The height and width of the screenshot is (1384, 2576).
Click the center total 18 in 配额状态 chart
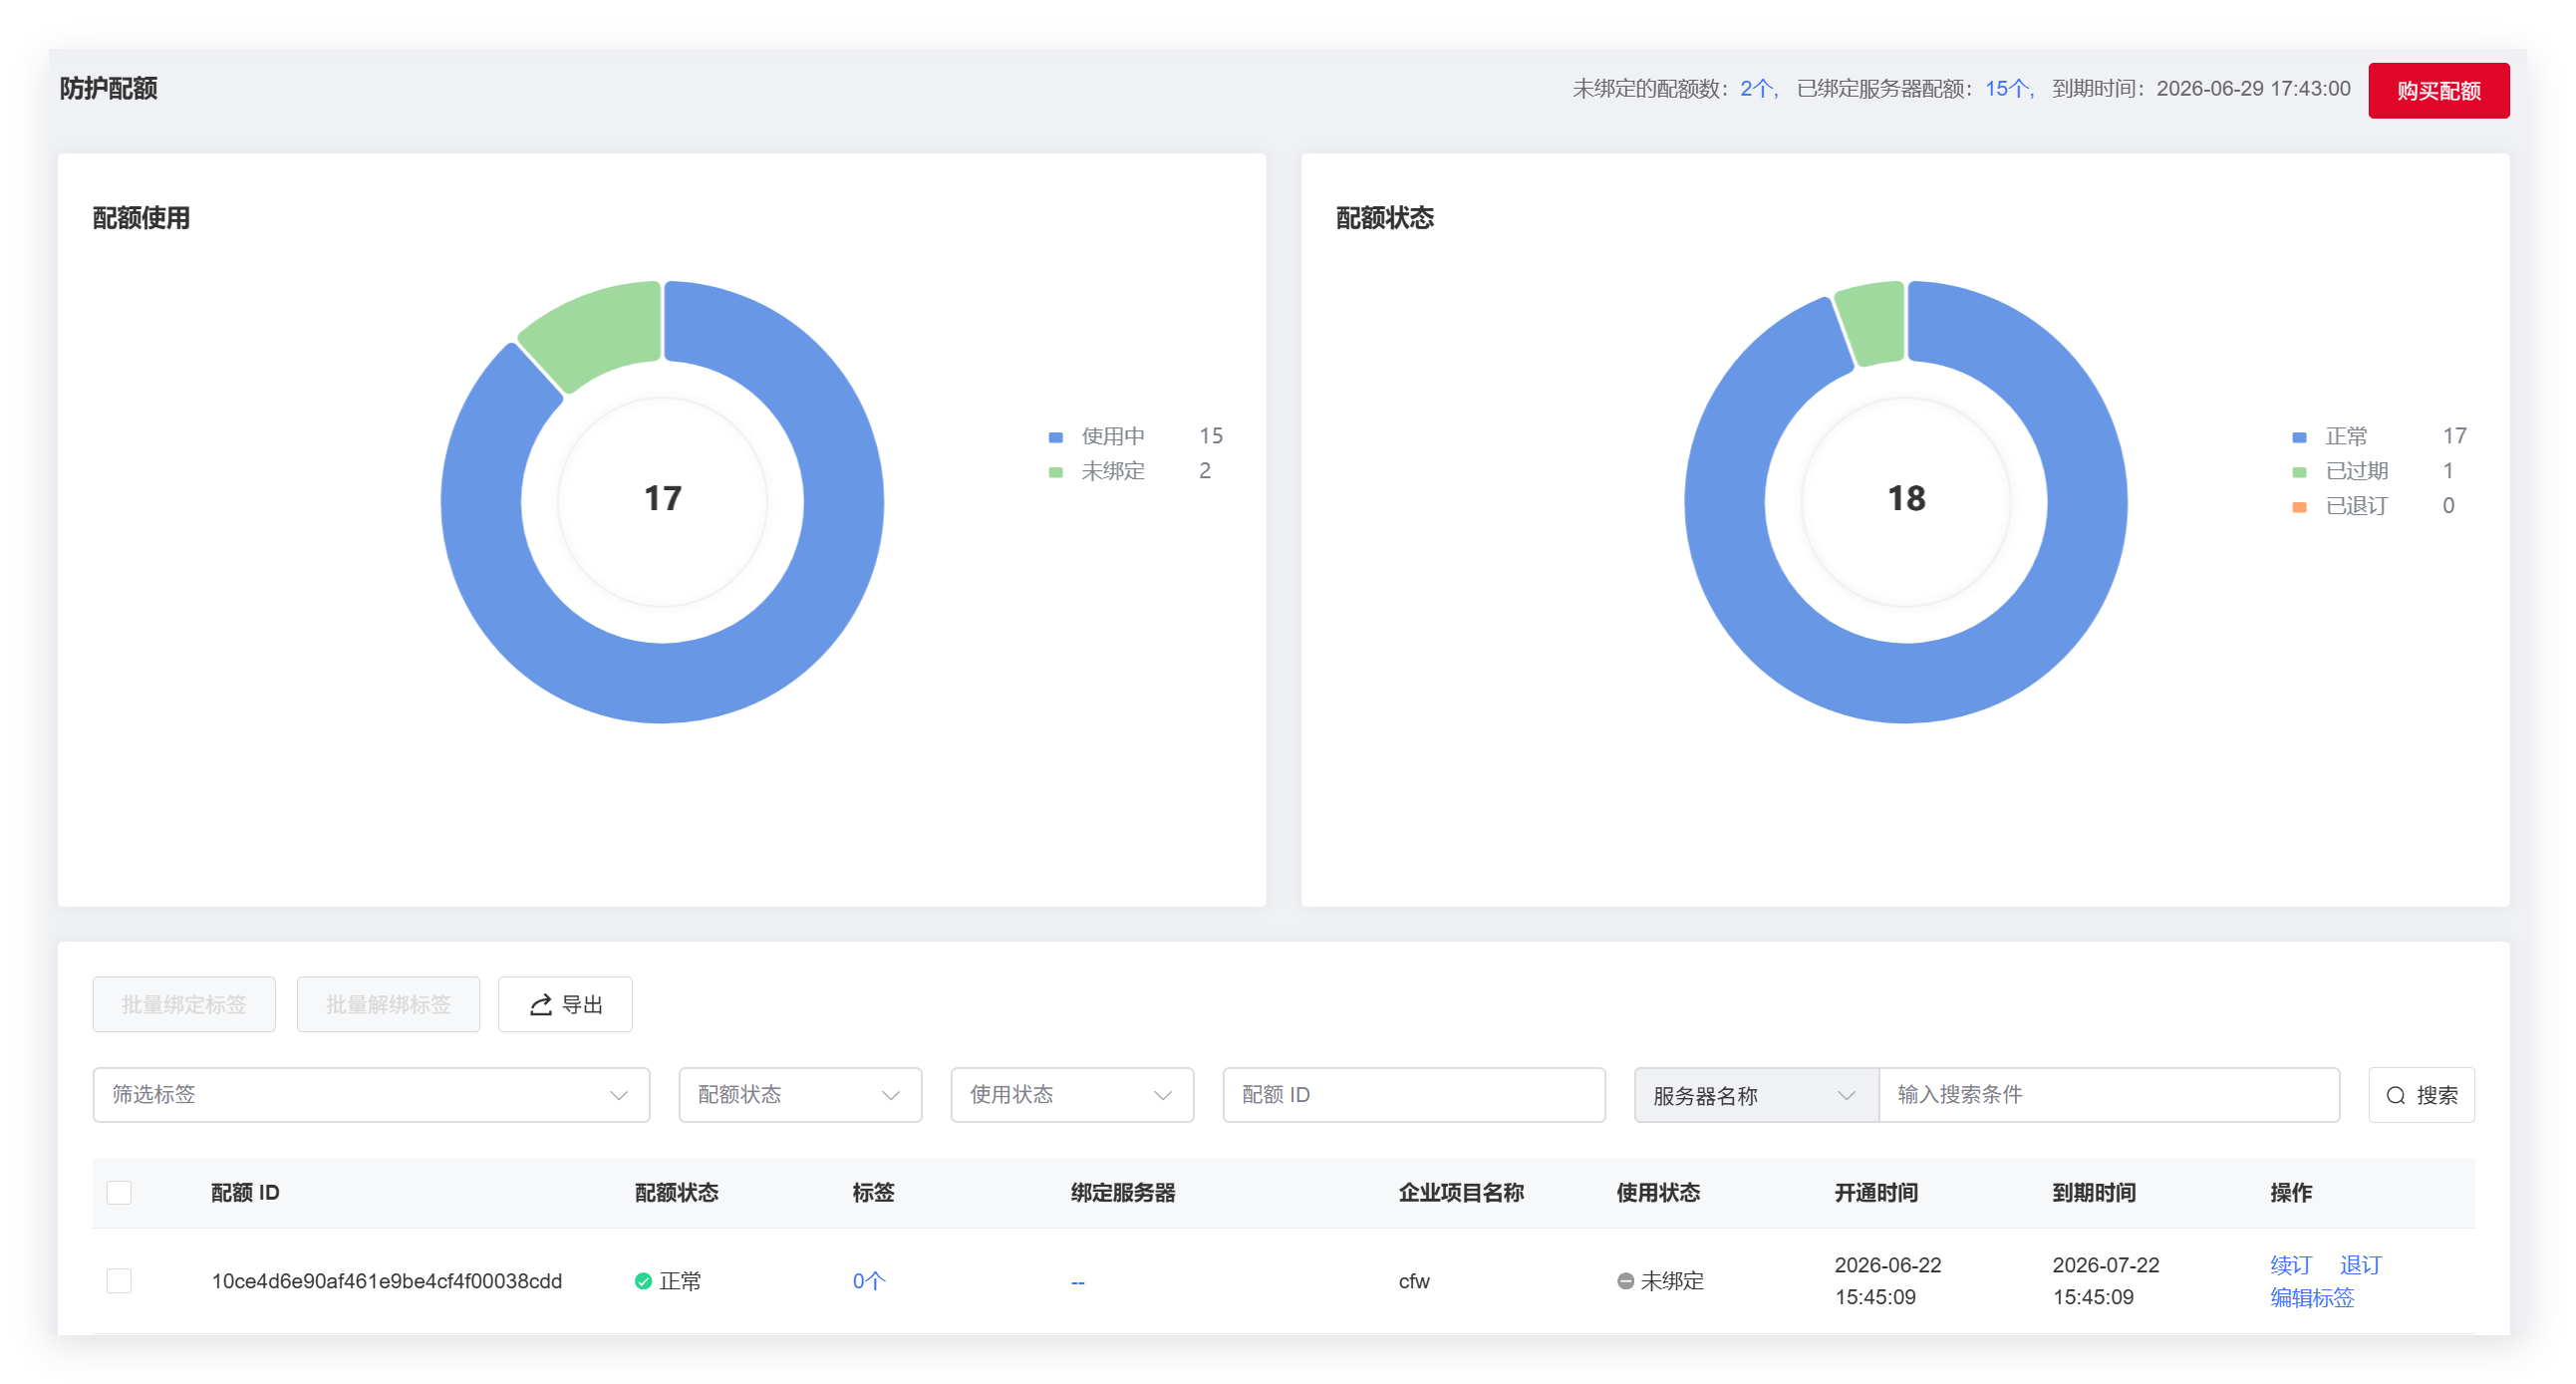pyautogui.click(x=1906, y=498)
